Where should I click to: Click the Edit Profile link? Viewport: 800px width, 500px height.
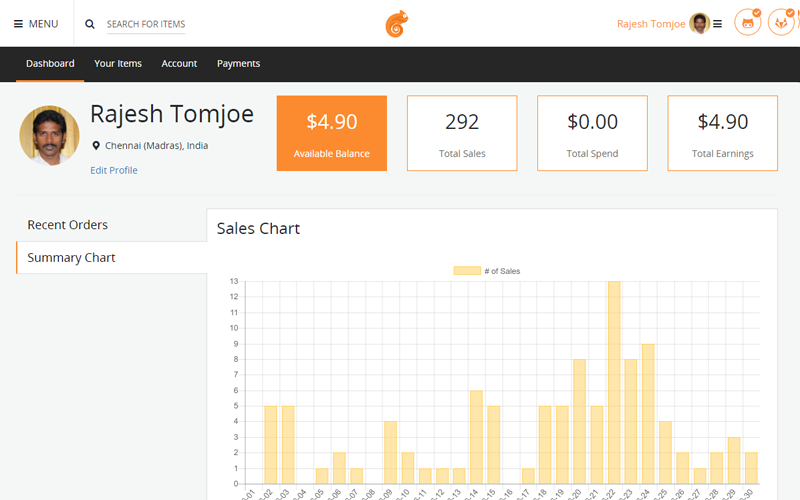click(114, 170)
